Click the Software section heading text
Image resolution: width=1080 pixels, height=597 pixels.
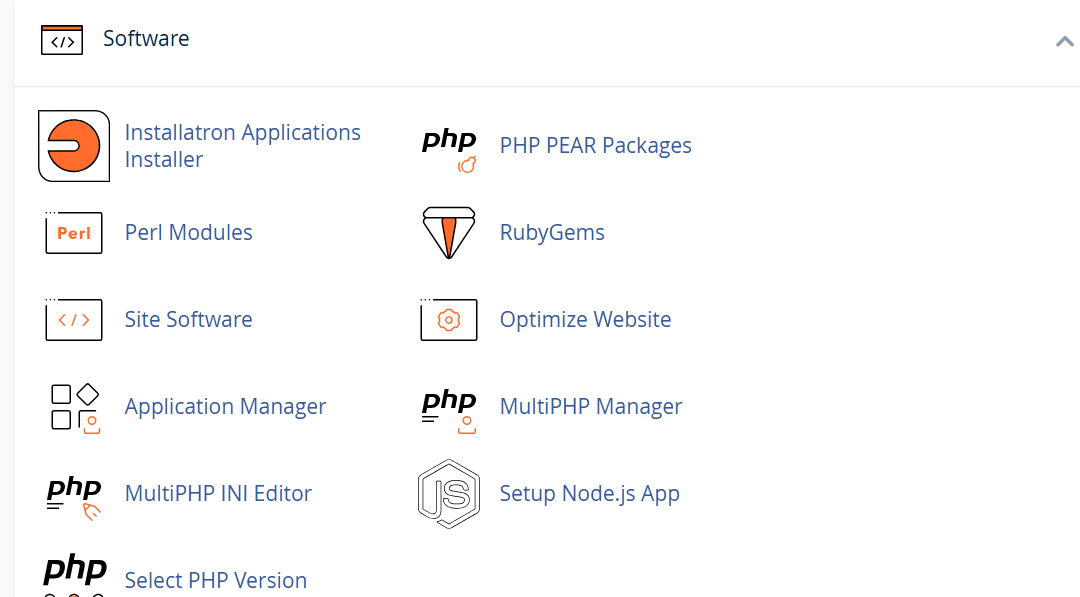click(146, 39)
